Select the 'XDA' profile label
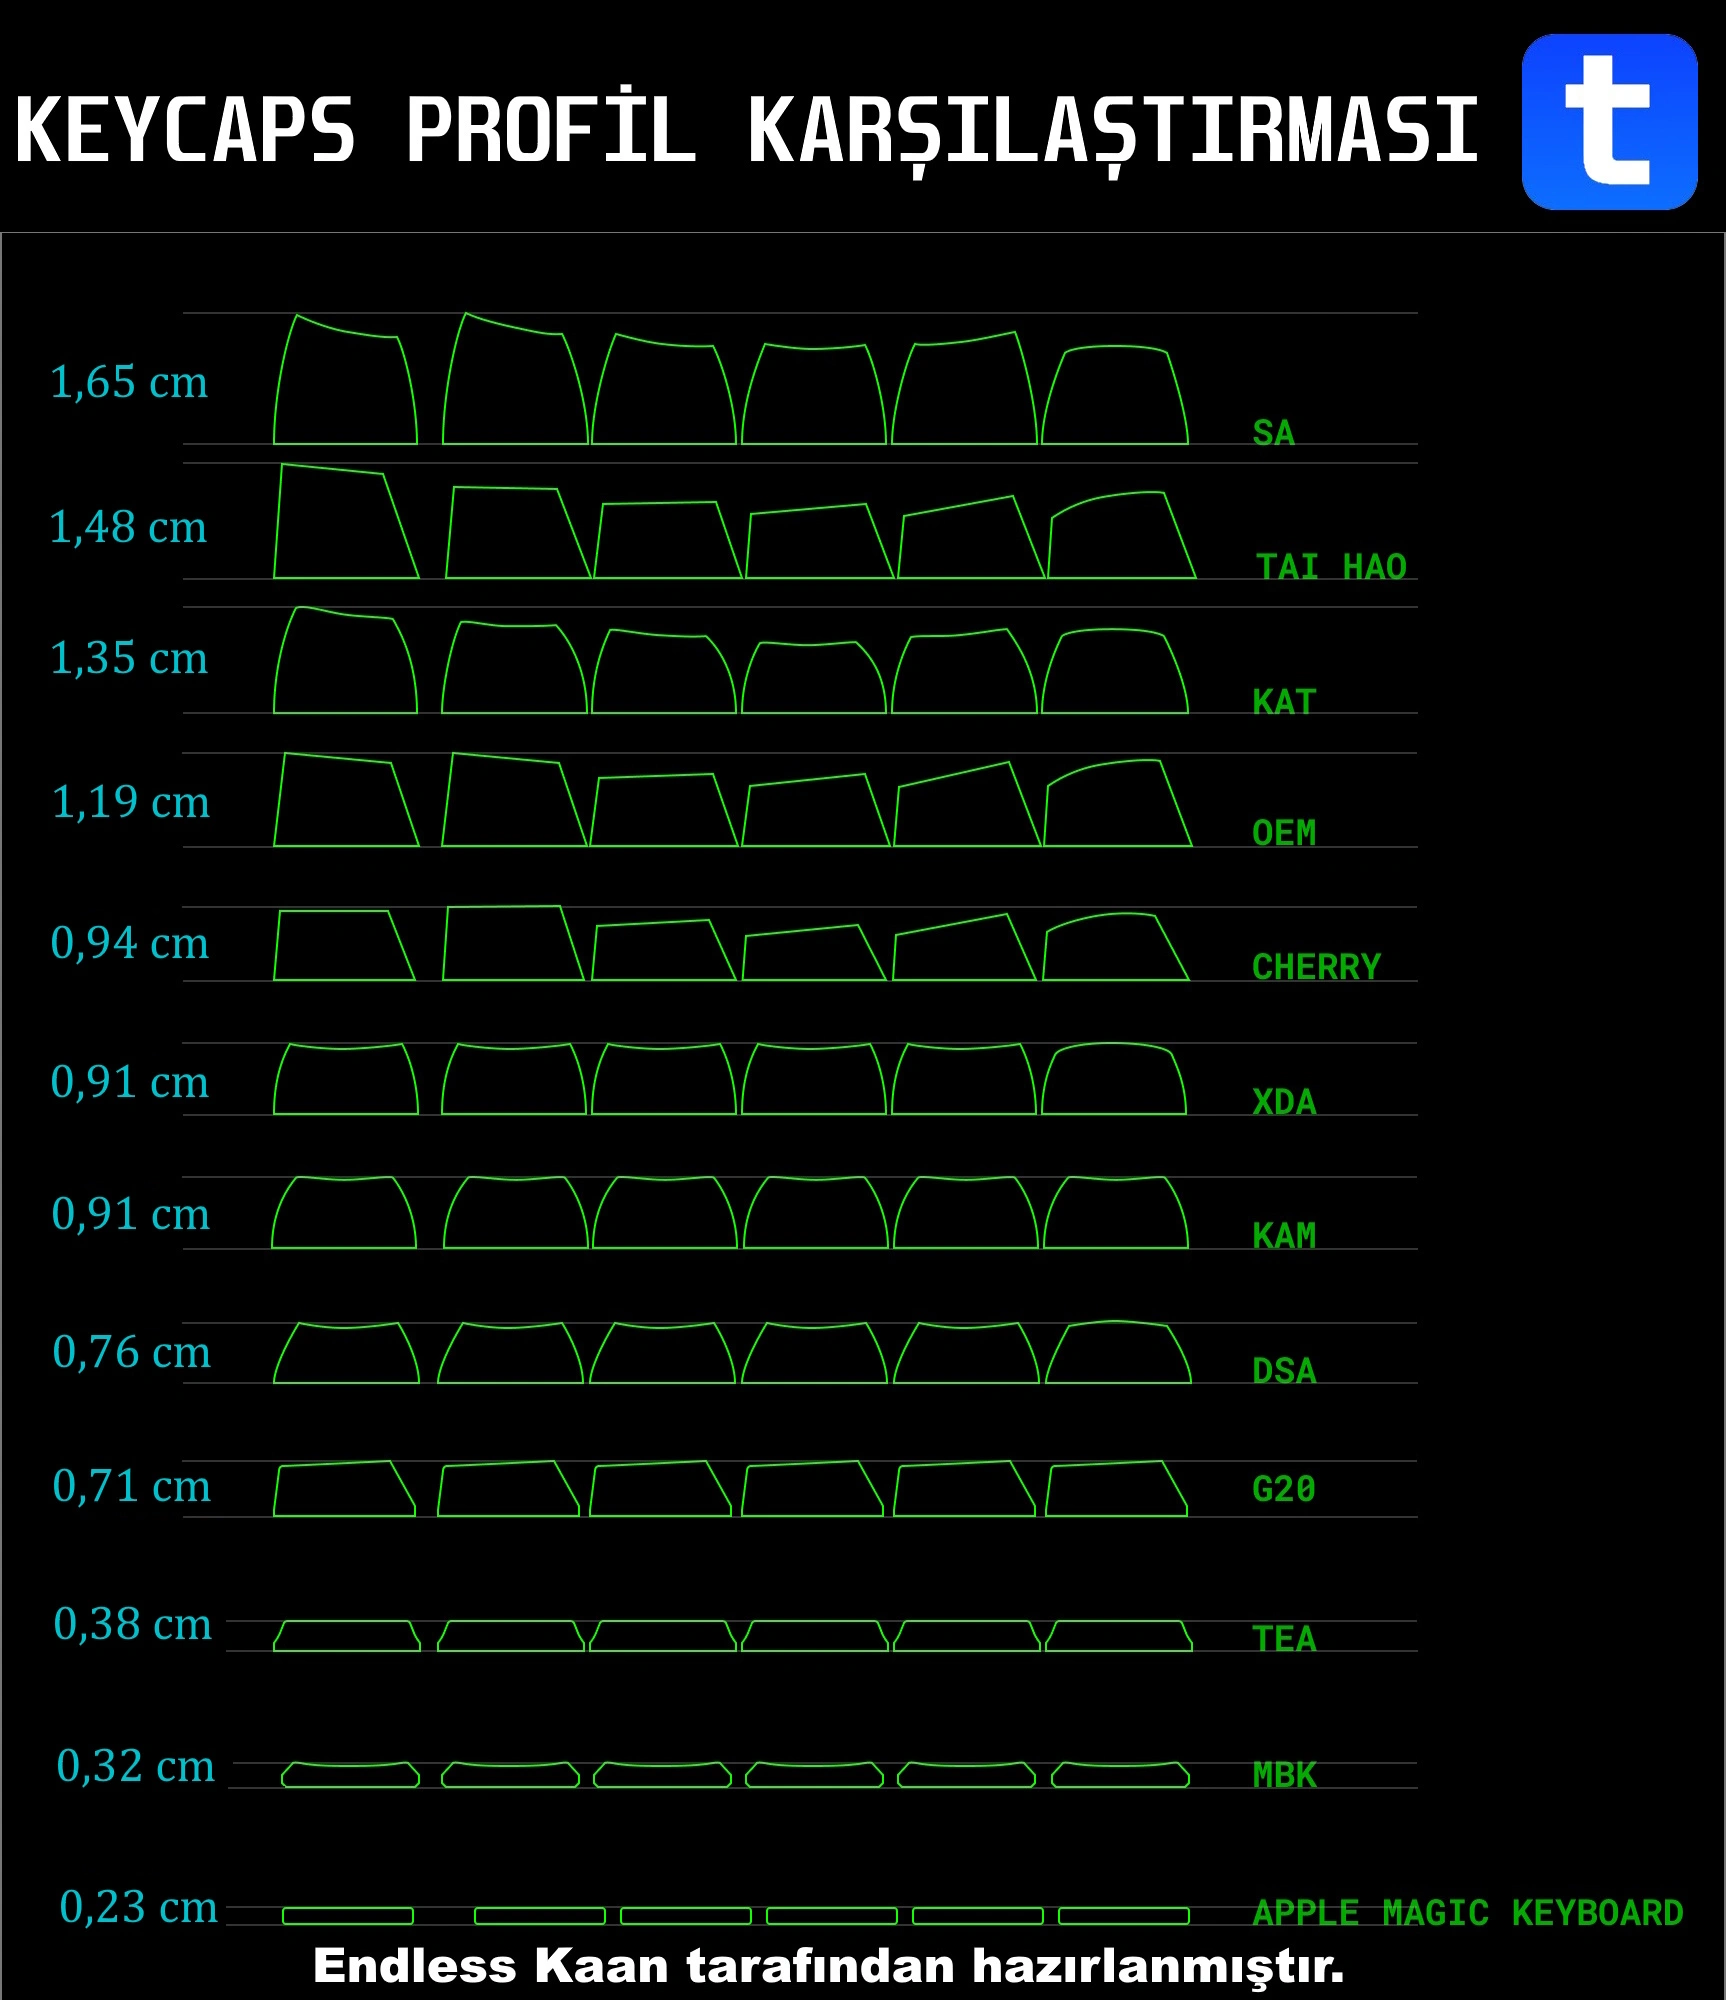This screenshot has width=1726, height=2000. 1284,1102
